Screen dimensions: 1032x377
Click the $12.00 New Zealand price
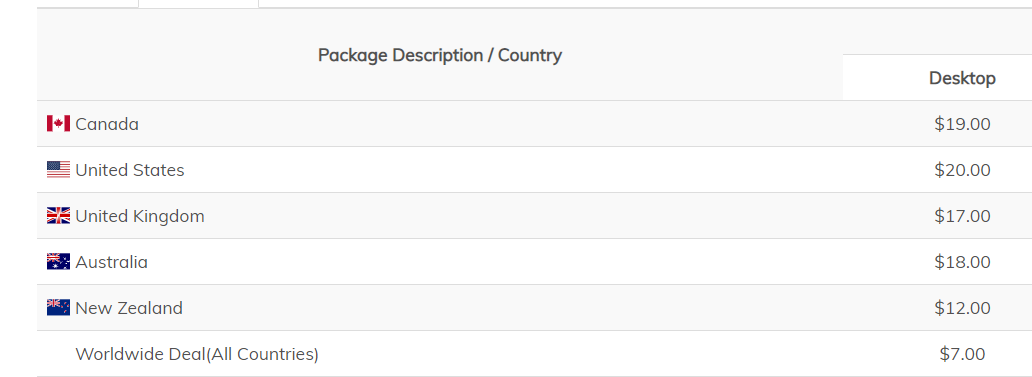point(962,309)
